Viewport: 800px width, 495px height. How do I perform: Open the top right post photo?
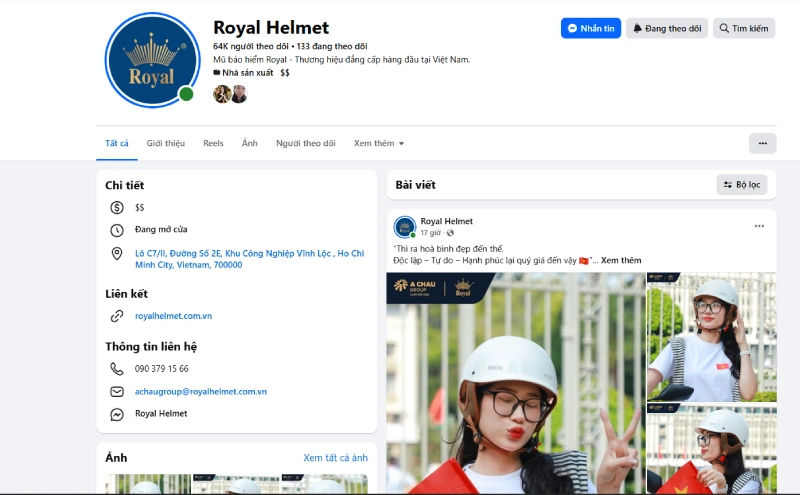click(x=712, y=337)
